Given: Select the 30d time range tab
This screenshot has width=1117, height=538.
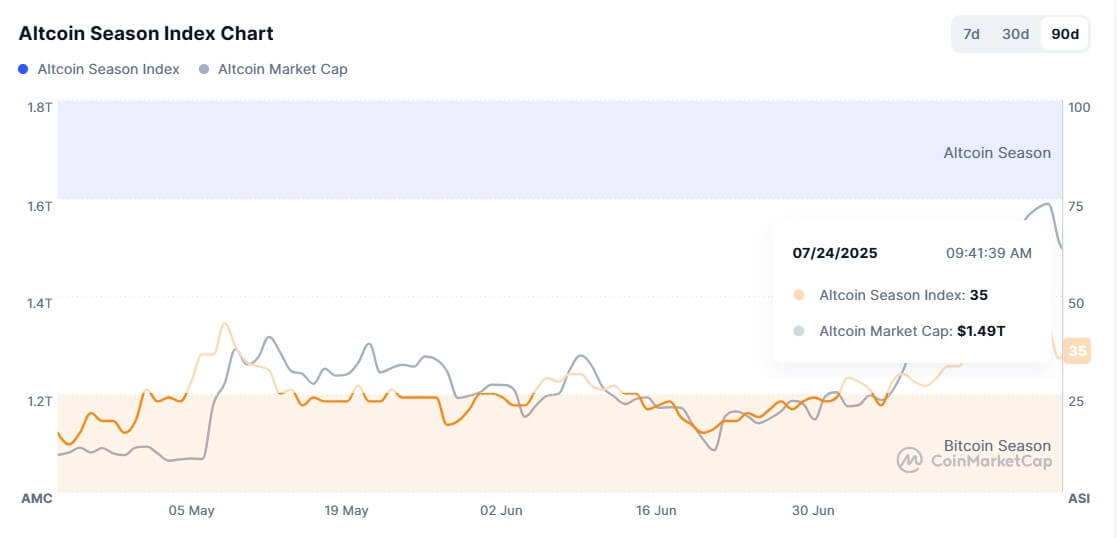Looking at the screenshot, I should point(1015,34).
